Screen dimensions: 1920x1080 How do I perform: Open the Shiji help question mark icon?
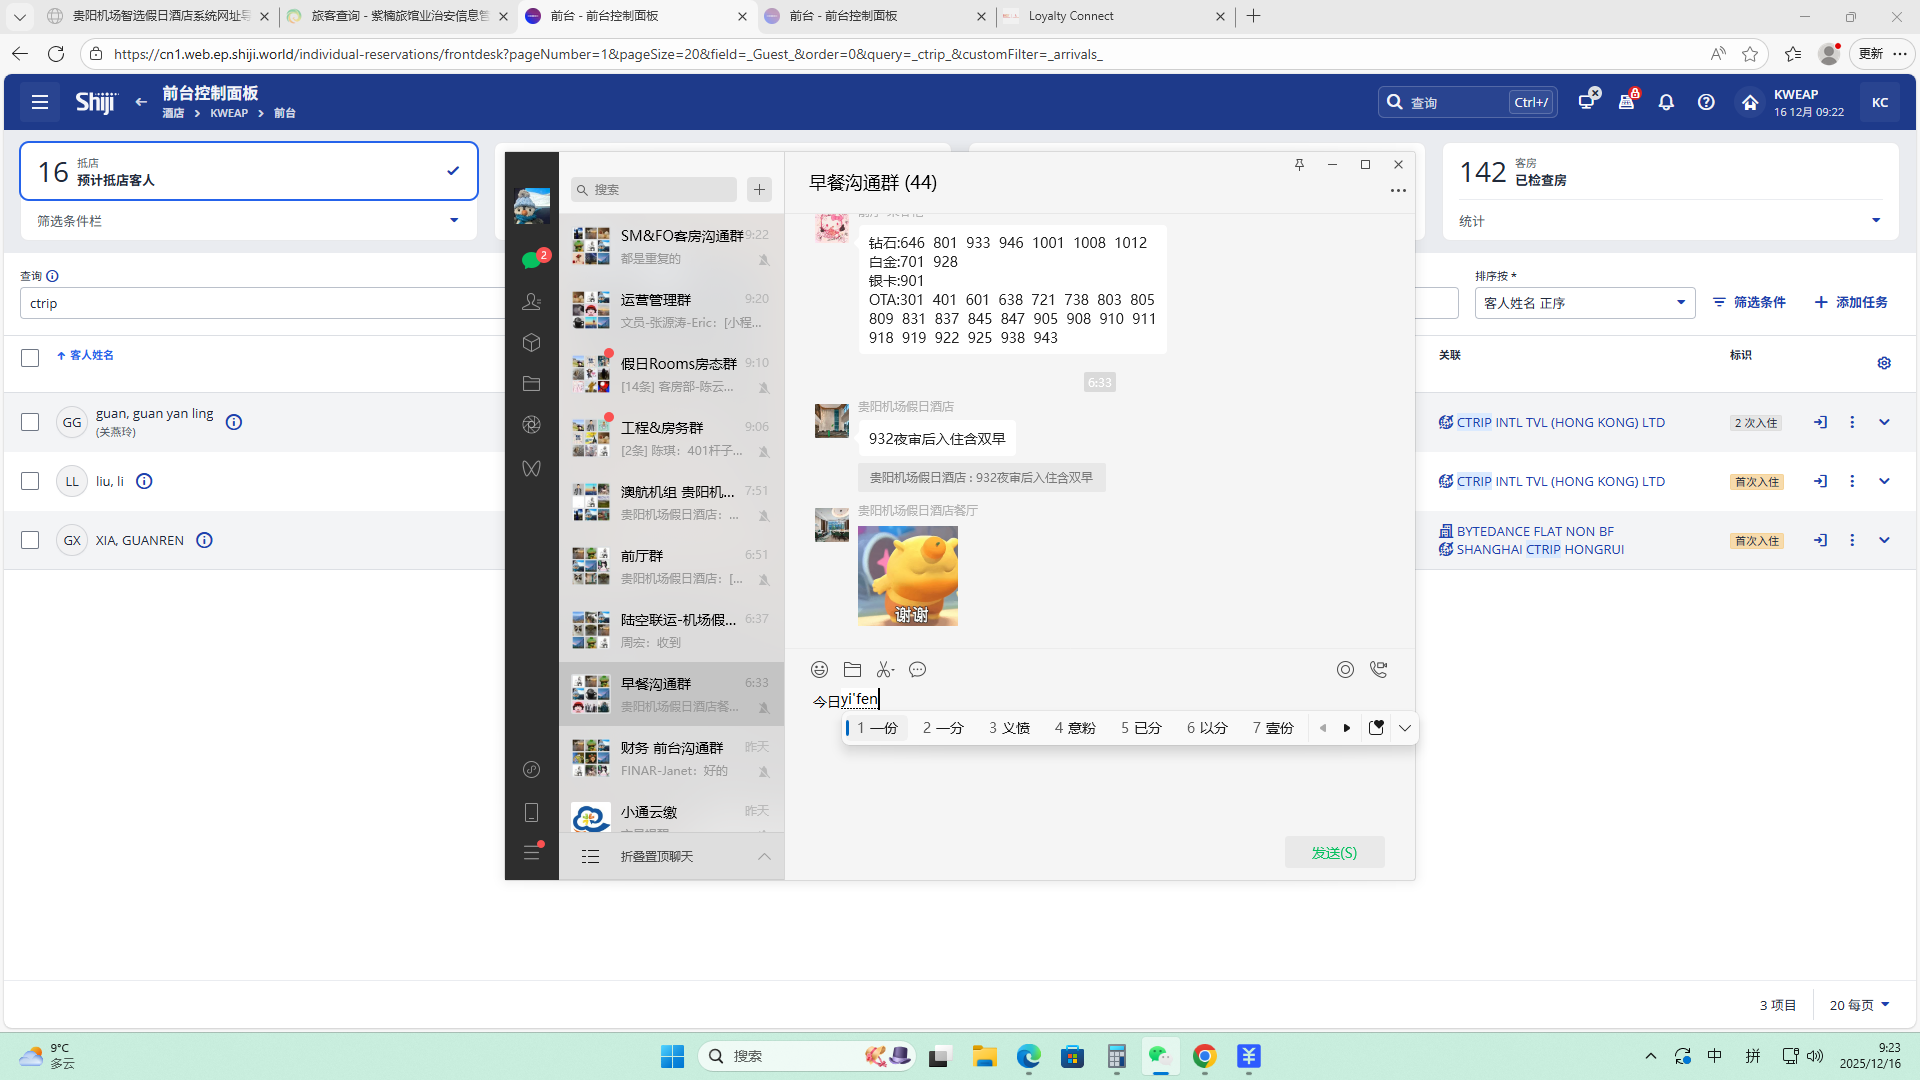click(1706, 102)
